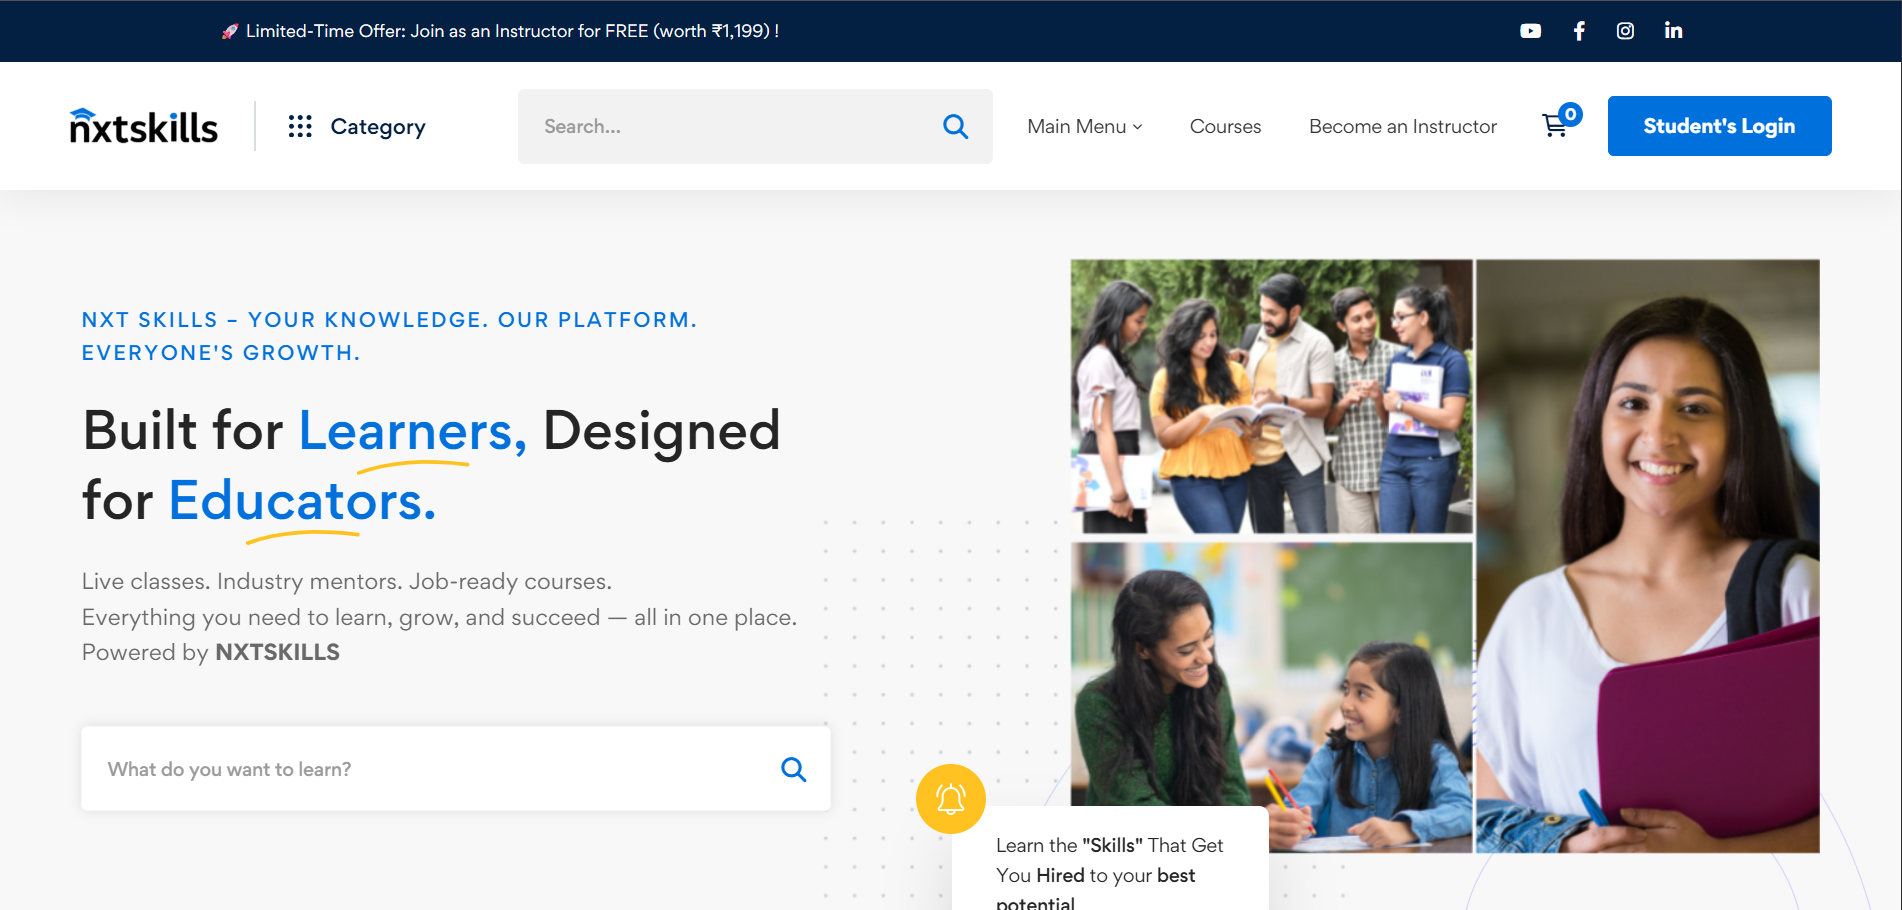This screenshot has height=910, width=1902.
Task: Open the Facebook page icon
Action: point(1579,31)
